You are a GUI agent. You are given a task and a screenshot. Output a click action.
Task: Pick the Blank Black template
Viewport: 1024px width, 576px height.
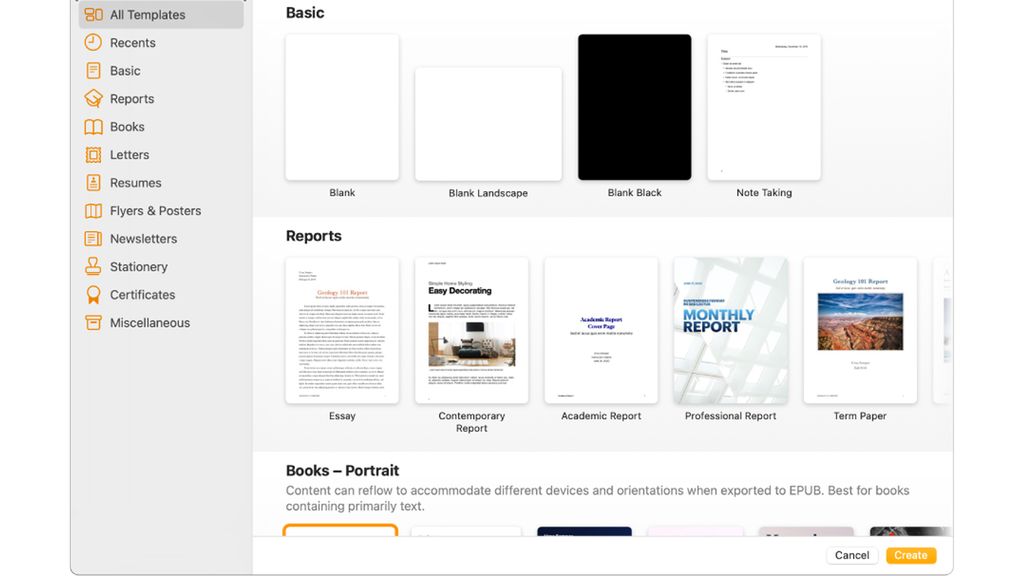pos(633,107)
